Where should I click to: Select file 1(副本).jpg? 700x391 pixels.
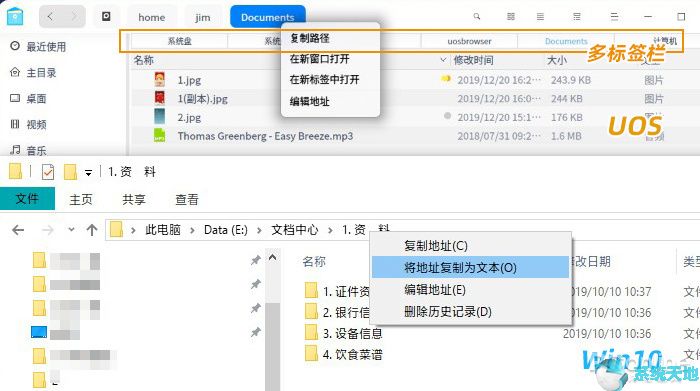(202, 99)
